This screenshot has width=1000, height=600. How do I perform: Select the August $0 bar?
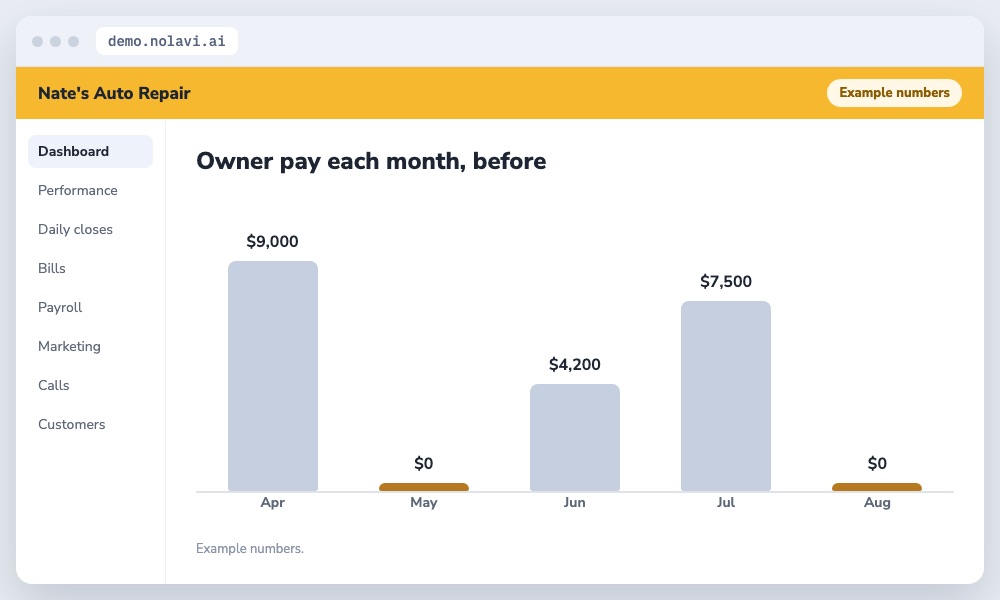[877, 487]
